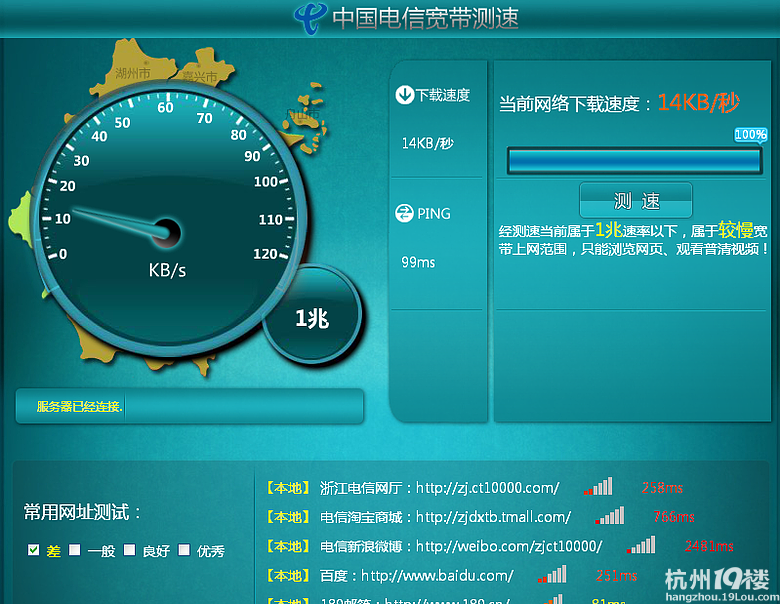
Task: Click signal bars icon for 百度
Action: tap(551, 575)
